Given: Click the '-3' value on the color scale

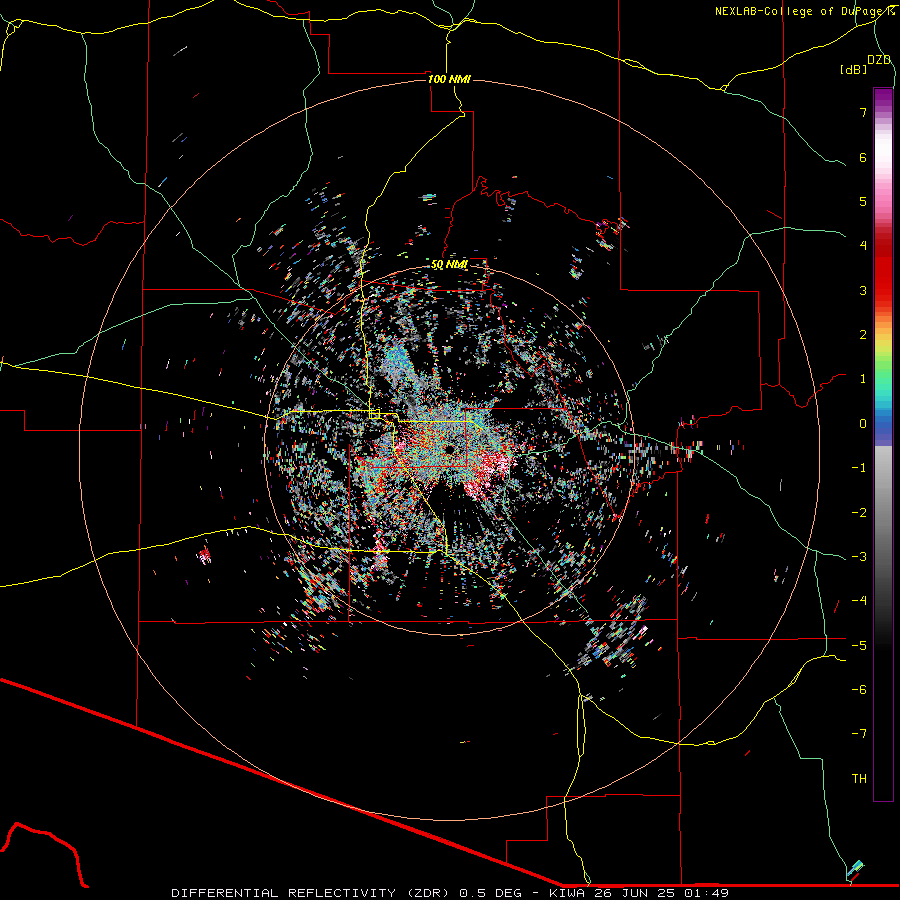Looking at the screenshot, I should 859,557.
